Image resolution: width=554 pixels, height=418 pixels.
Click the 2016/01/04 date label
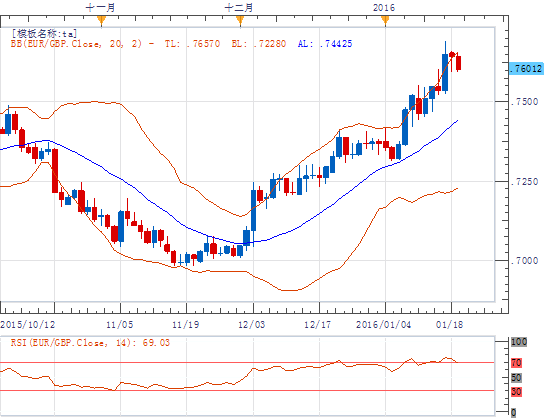384,324
